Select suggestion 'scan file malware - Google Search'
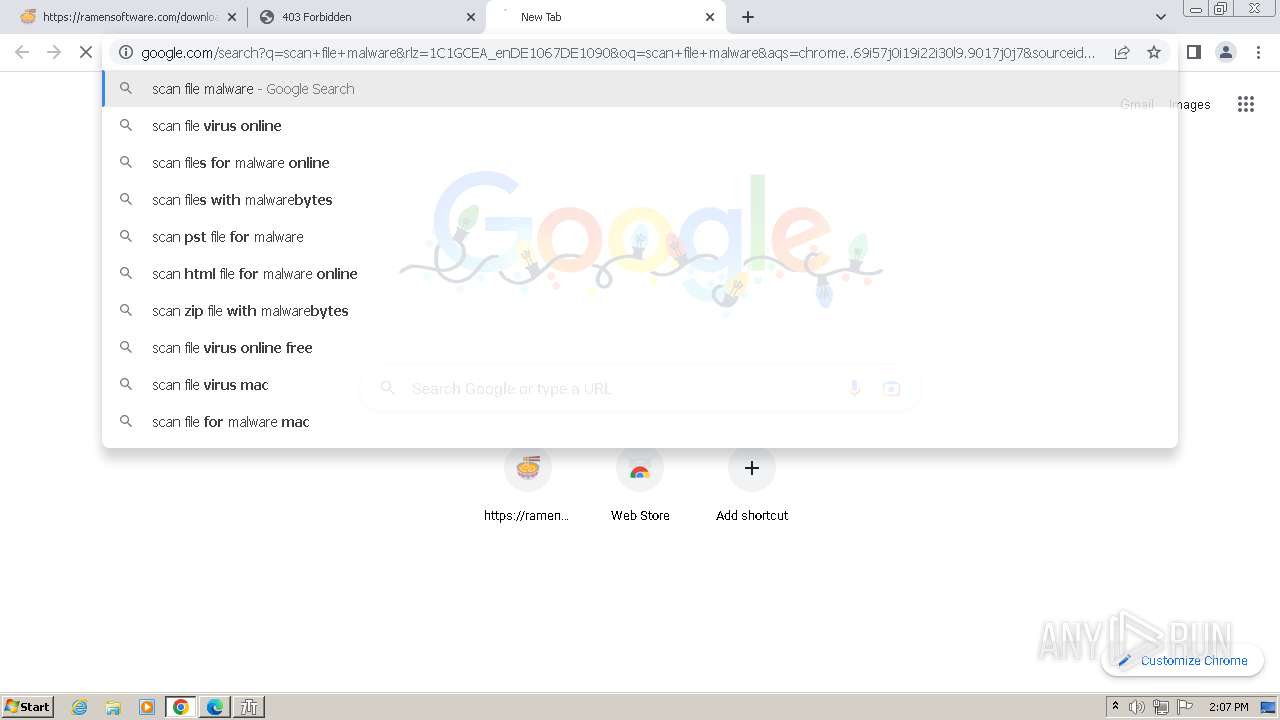Screen dimensions: 1280x720 coord(640,89)
